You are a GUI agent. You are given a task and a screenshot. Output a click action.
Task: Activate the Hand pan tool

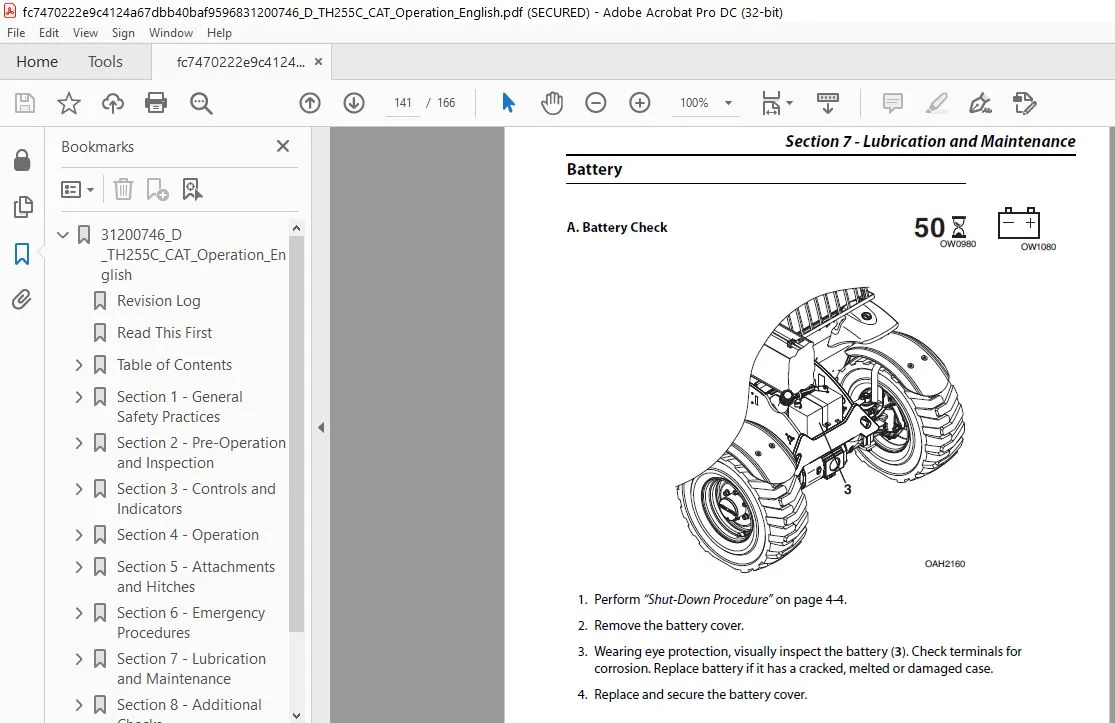[x=552, y=103]
